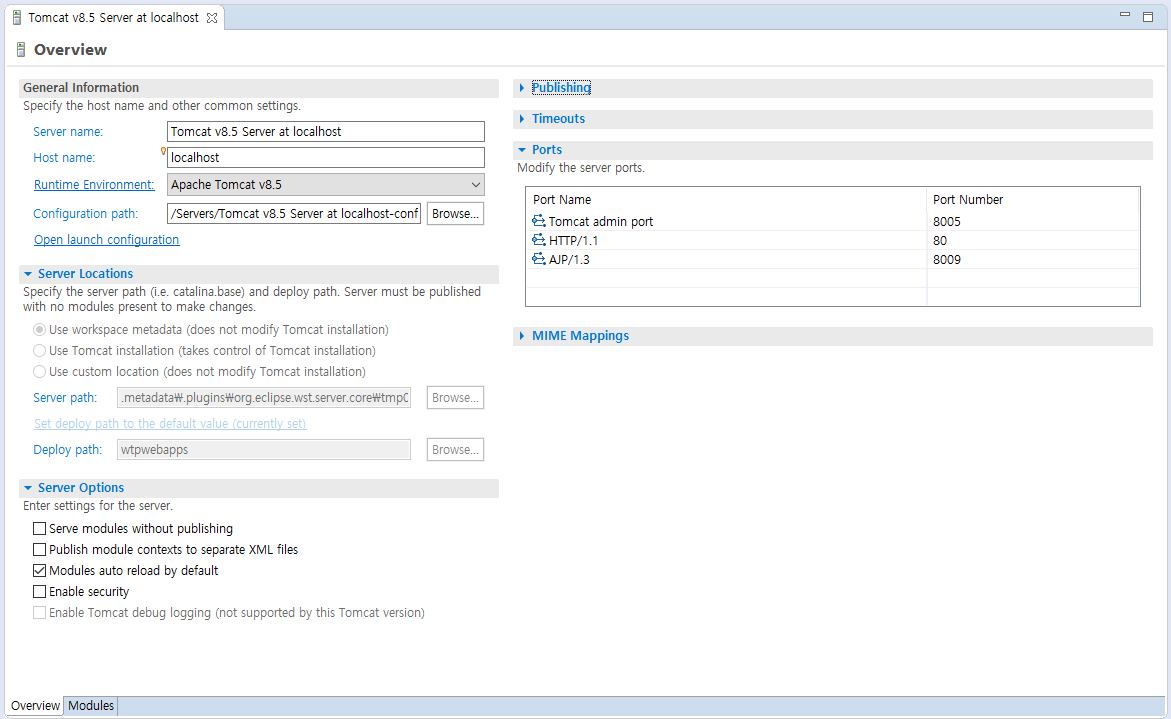Click the server icon next to Overview heading

[x=21, y=50]
